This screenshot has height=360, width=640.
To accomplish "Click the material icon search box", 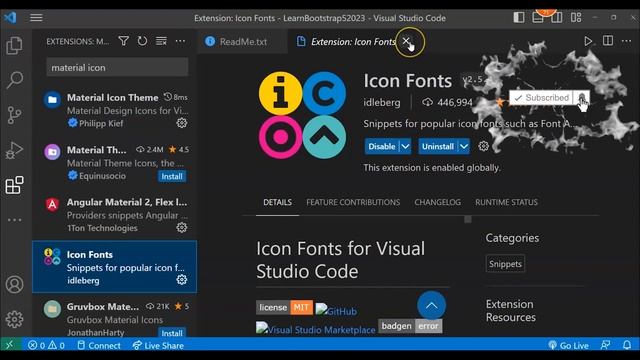I will coord(117,67).
